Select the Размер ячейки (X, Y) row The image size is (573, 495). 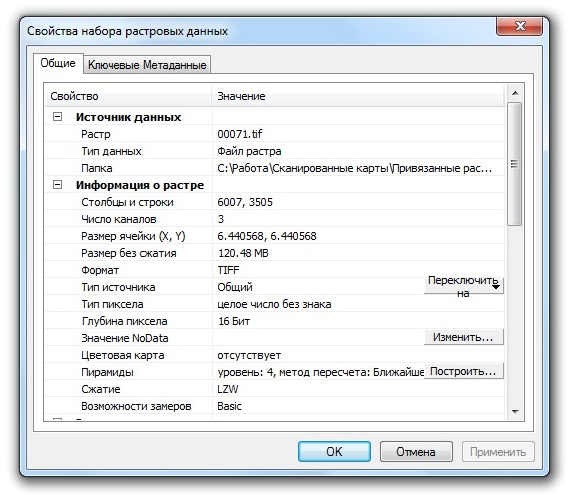point(275,236)
